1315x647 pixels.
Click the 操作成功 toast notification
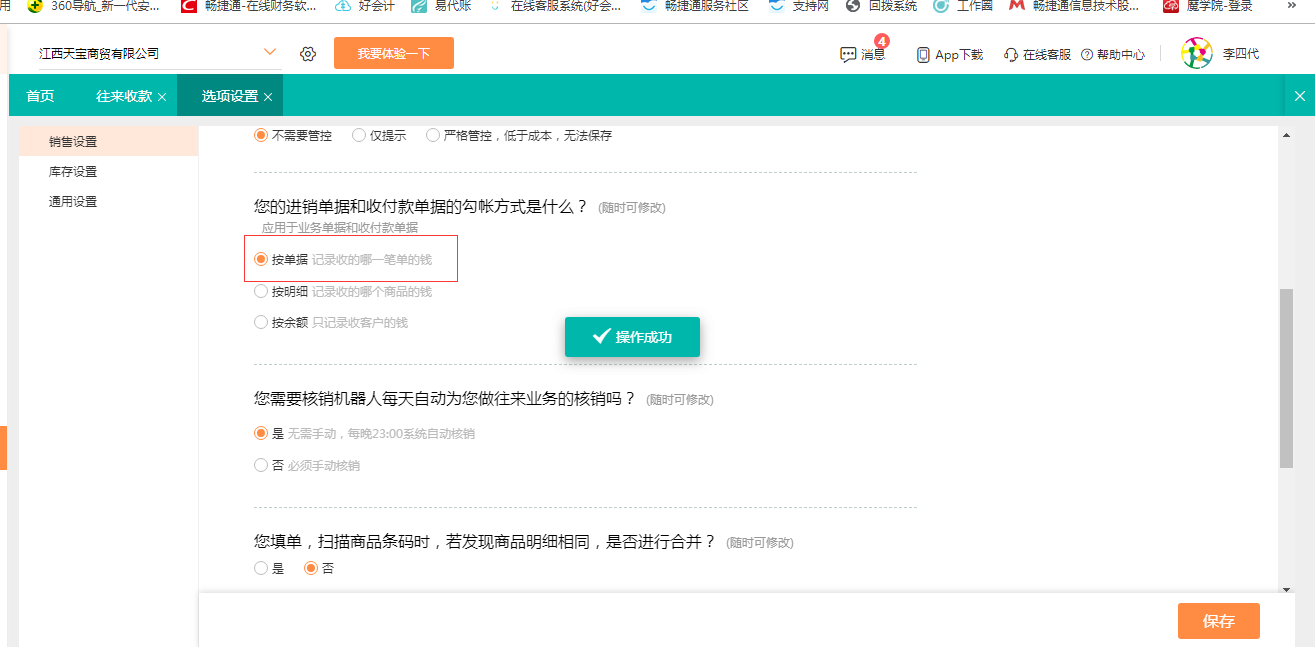(x=632, y=337)
